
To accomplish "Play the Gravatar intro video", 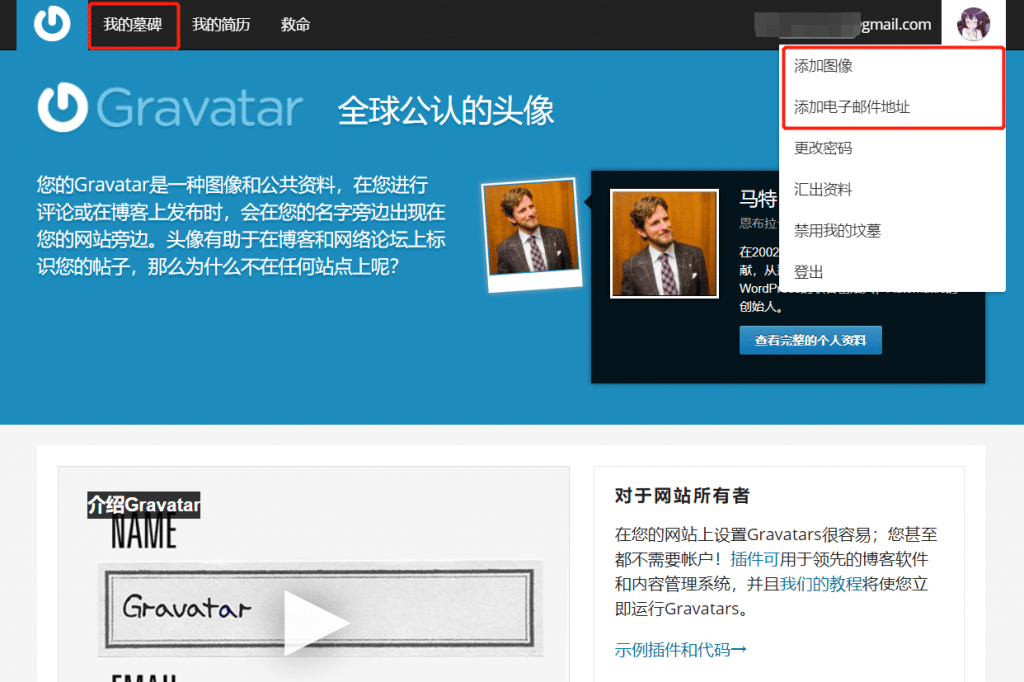I will click(x=316, y=622).
